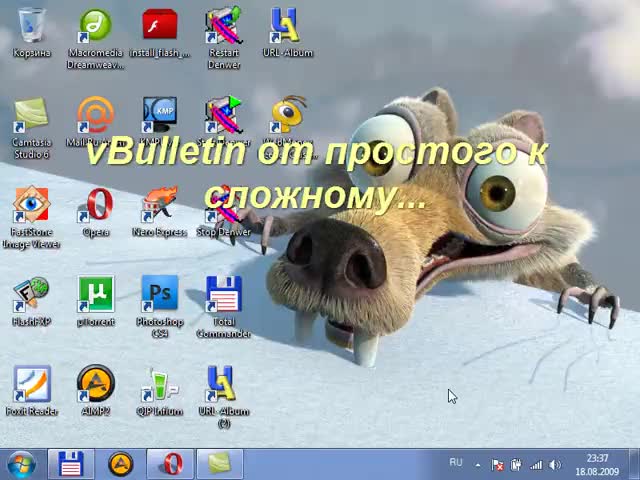The width and height of the screenshot is (640, 480).
Task: Click the WebMoney Keeper ant icon
Action: tap(288, 114)
